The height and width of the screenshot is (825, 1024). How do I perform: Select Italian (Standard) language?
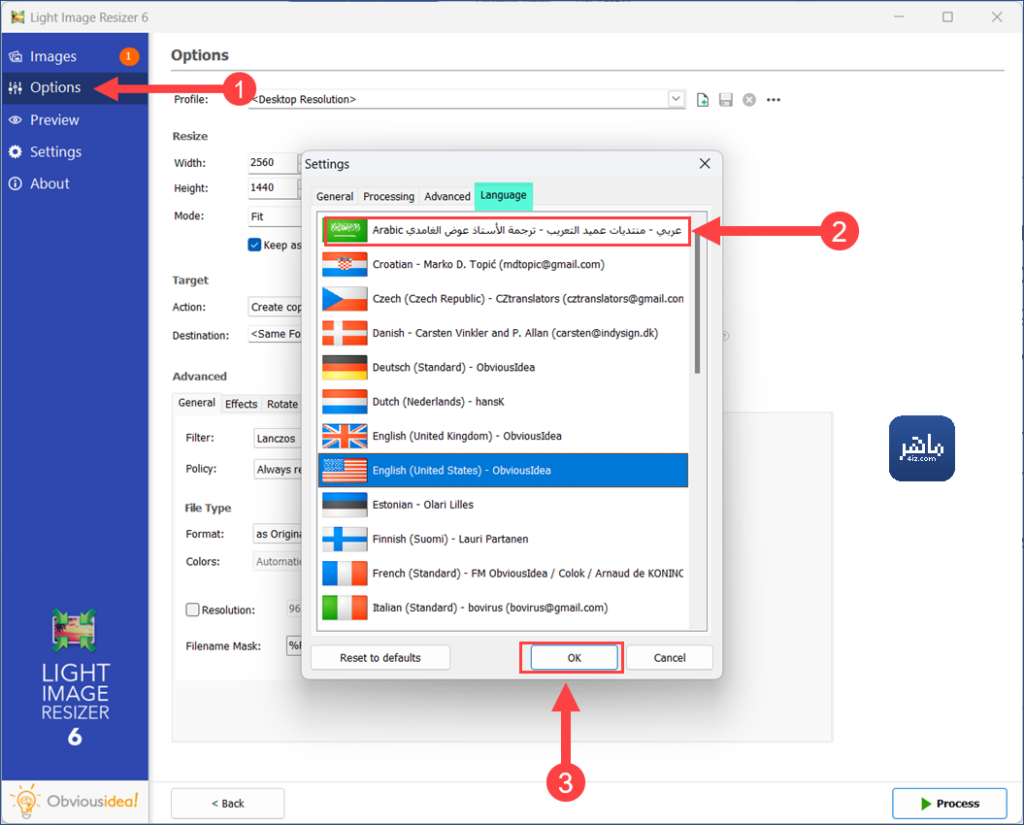click(x=504, y=607)
